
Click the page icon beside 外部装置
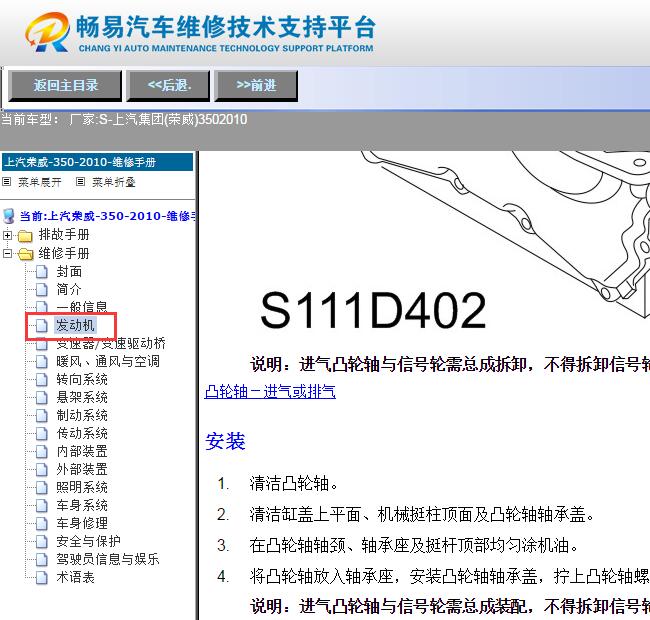[41, 470]
